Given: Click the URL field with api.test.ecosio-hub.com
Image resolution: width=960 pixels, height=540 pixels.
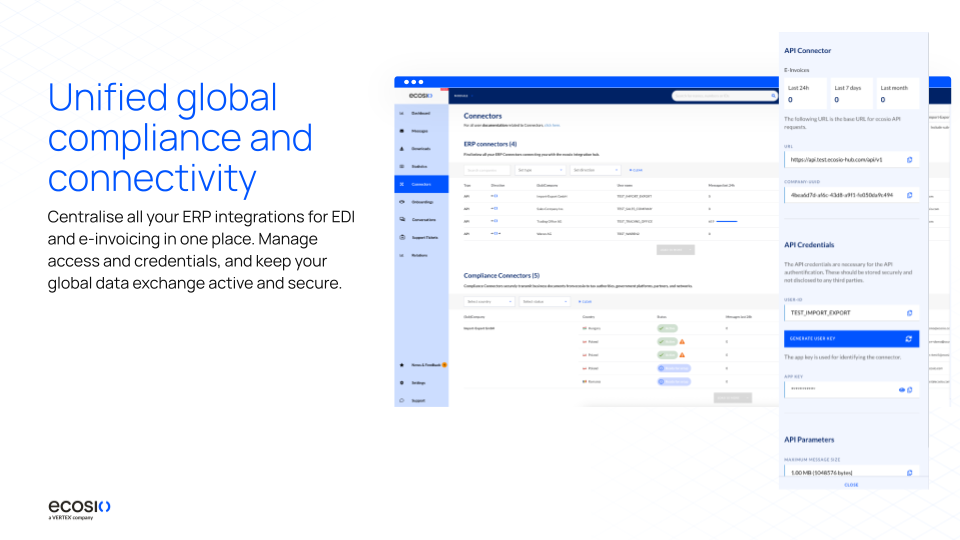Looking at the screenshot, I should click(x=851, y=160).
